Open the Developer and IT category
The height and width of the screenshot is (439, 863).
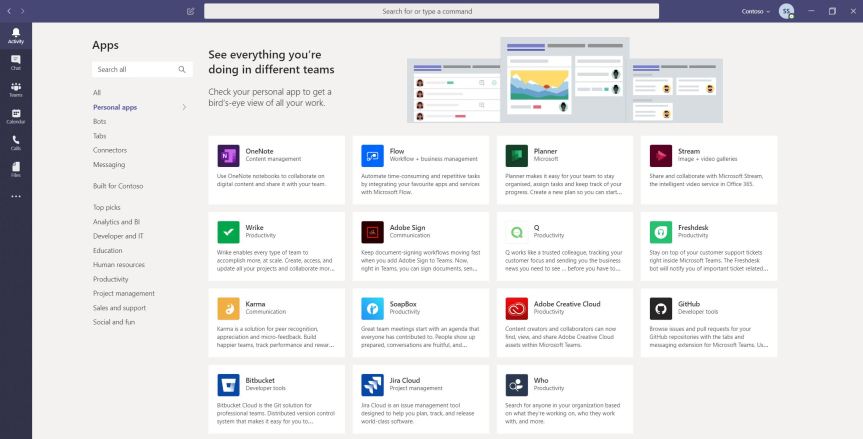(x=118, y=236)
